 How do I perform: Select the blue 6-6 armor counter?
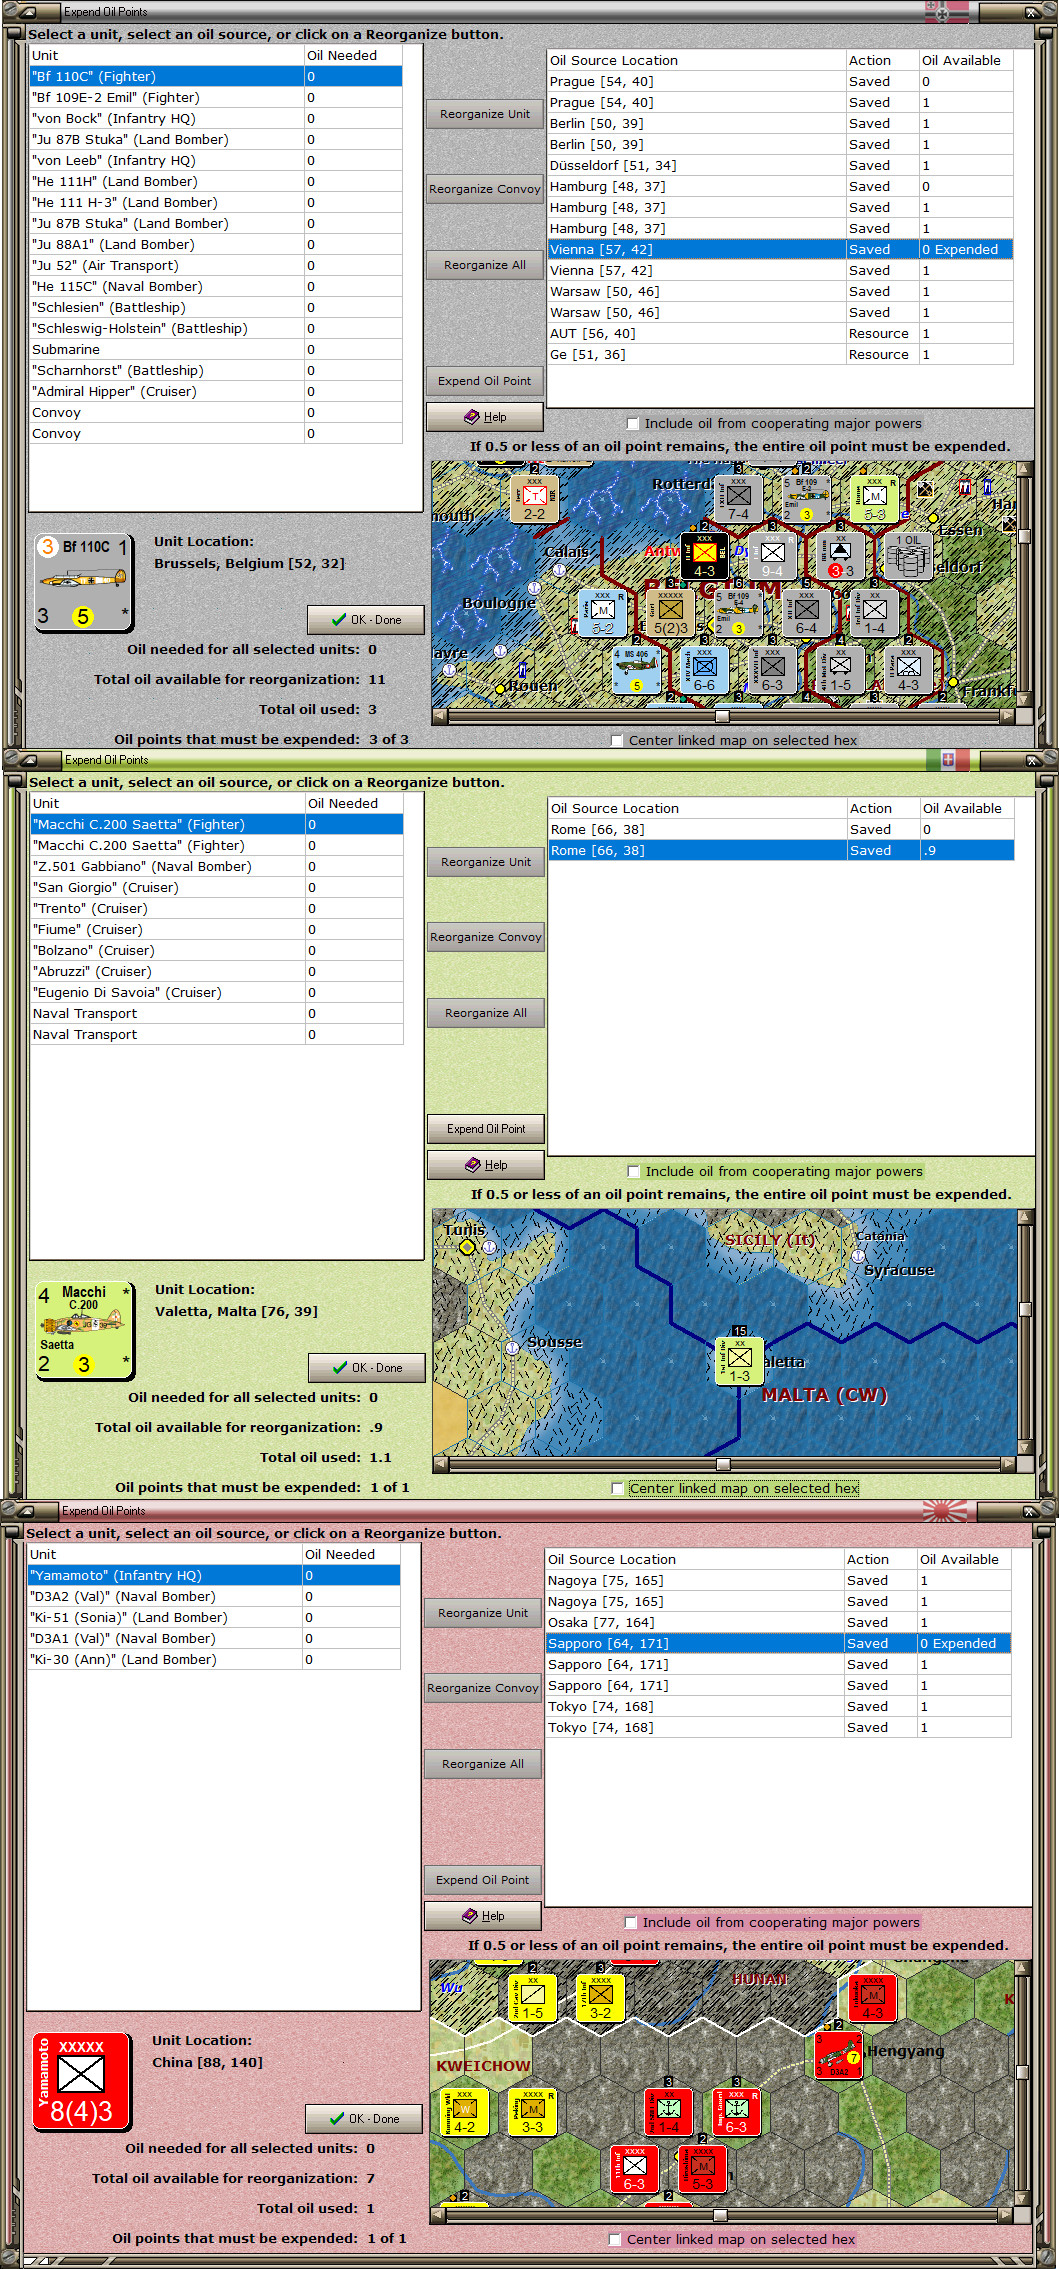pyautogui.click(x=704, y=671)
